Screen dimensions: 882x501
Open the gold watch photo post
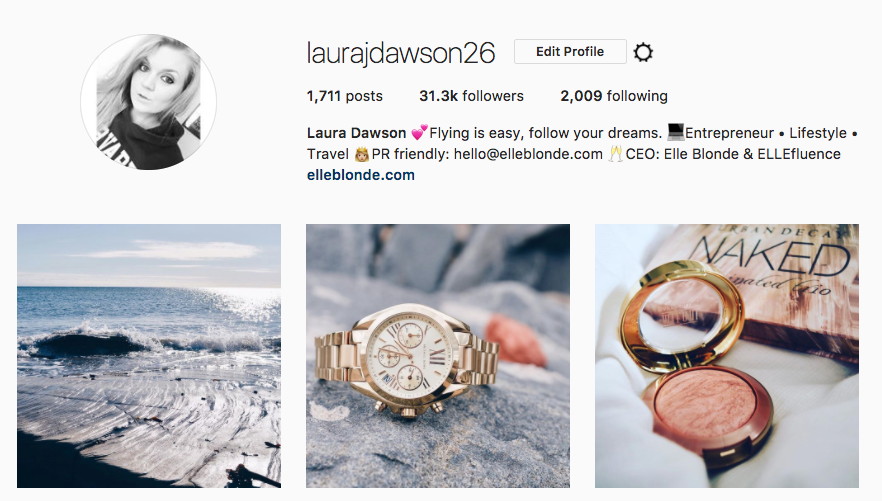pyautogui.click(x=438, y=356)
